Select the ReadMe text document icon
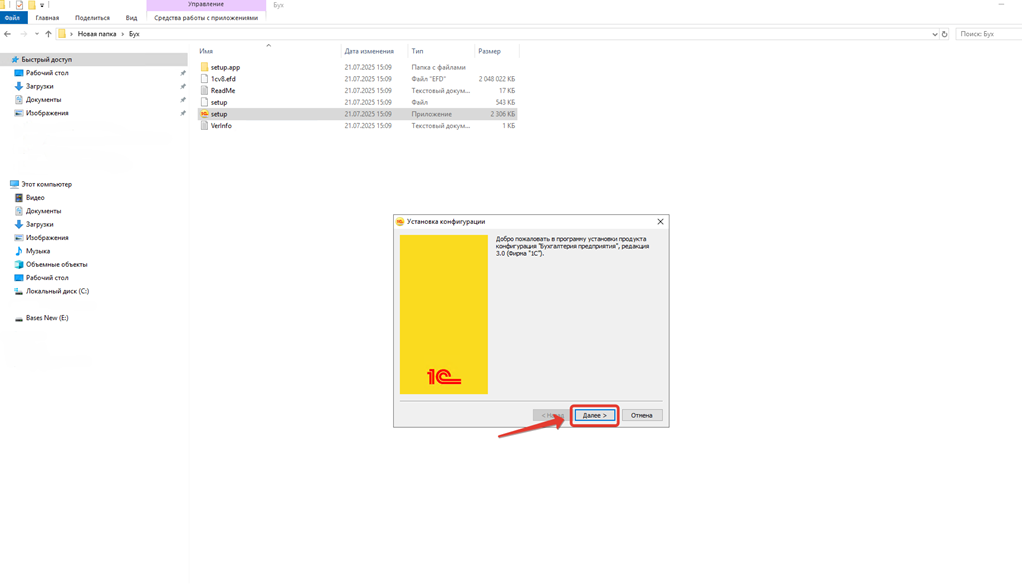Viewport: 1022px width, 584px height. click(204, 91)
